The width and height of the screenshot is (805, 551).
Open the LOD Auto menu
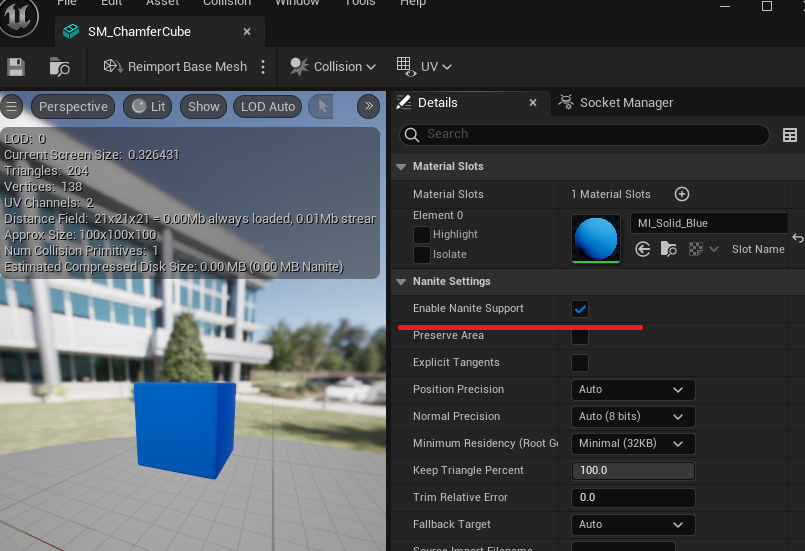point(267,107)
